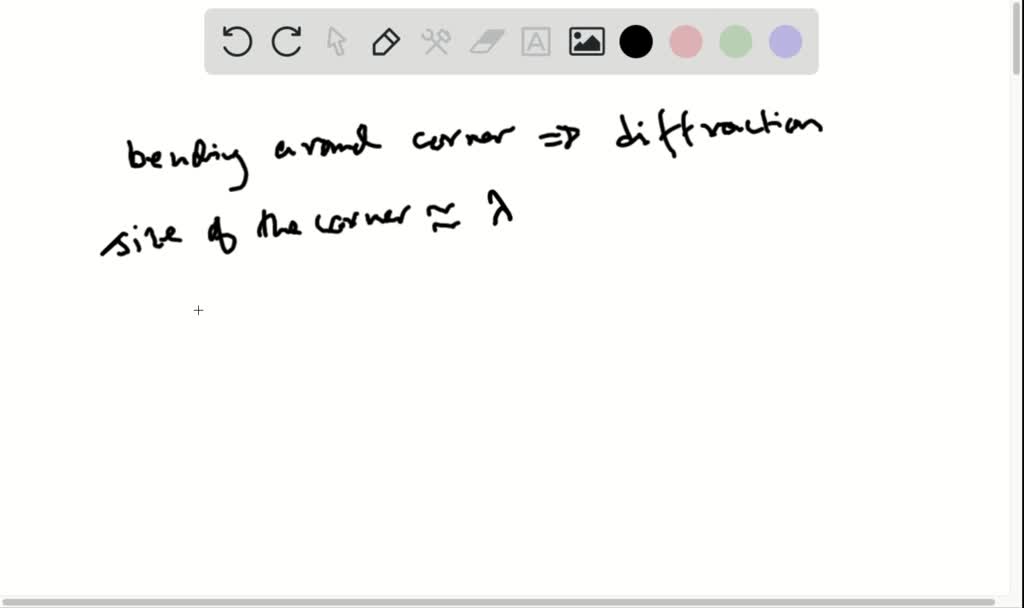Image resolution: width=1024 pixels, height=608 pixels.
Task: Click the insert image icon
Action: tap(587, 42)
